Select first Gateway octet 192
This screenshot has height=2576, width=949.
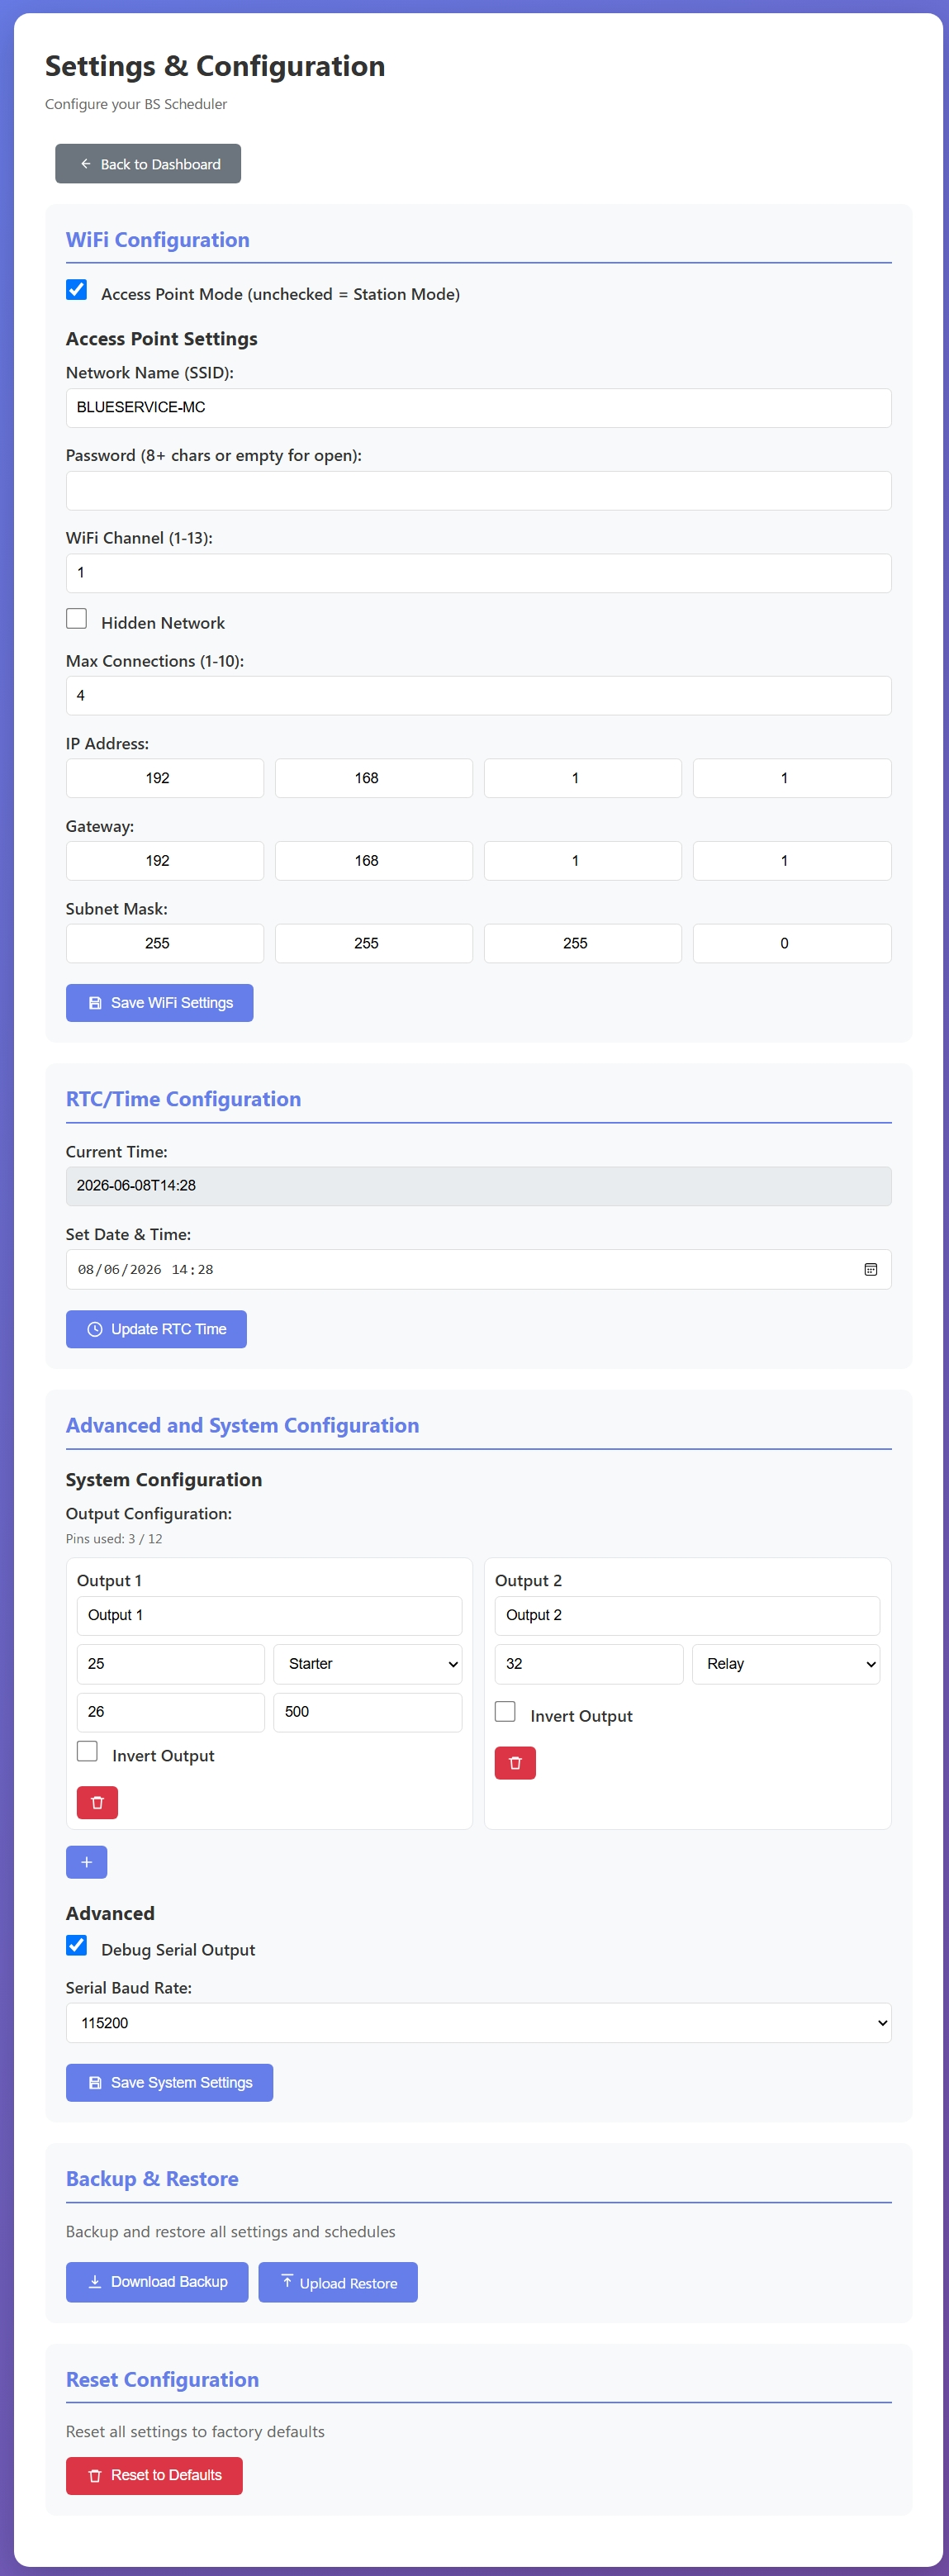pos(165,861)
